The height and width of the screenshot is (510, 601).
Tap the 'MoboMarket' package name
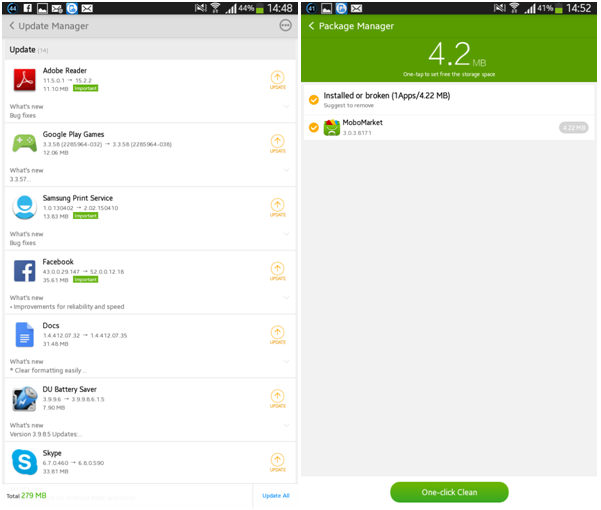click(363, 123)
